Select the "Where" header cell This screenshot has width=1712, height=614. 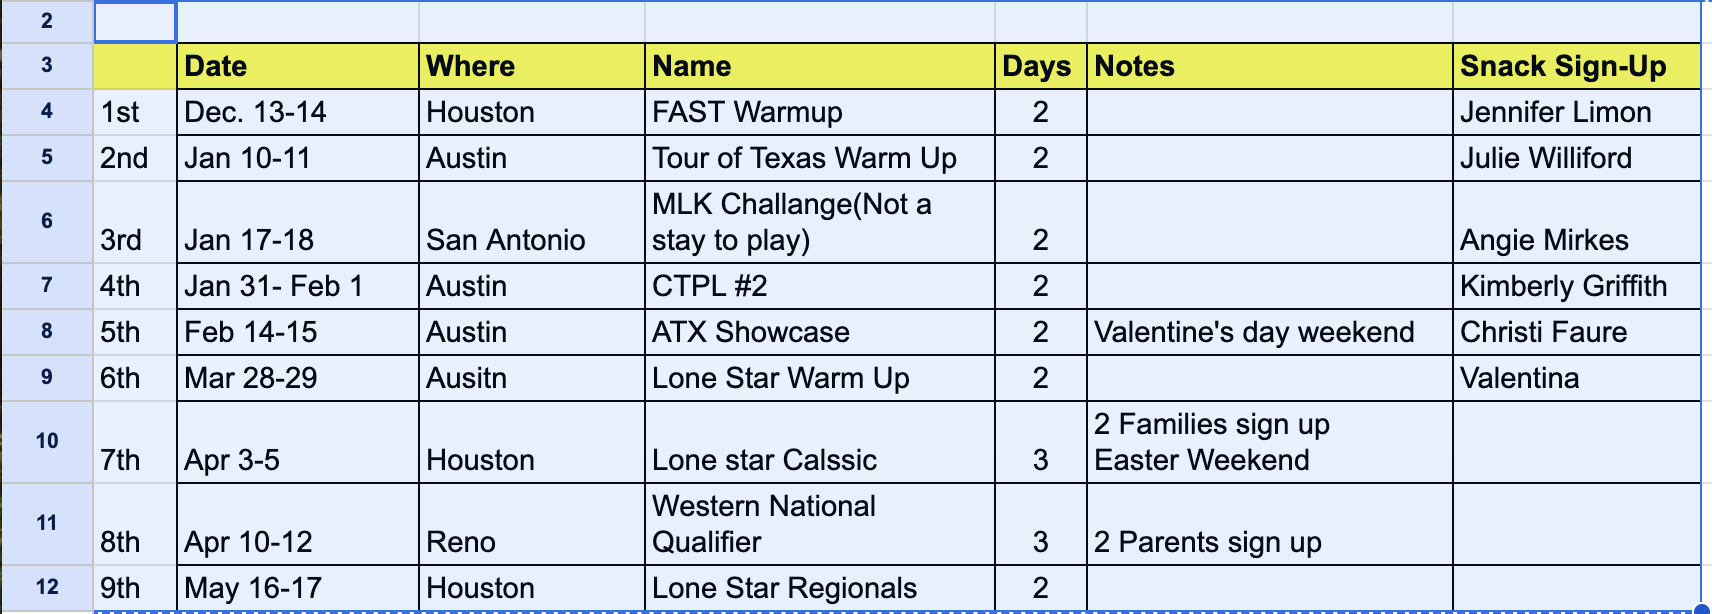coord(531,66)
